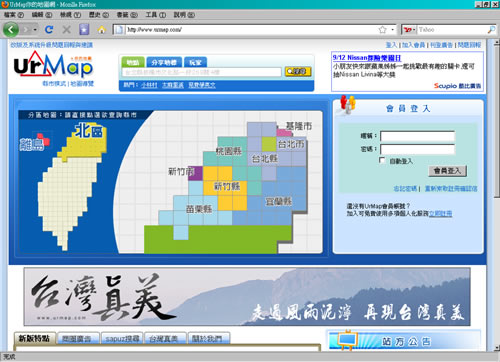Viewport: 500px width, 362px height.
Task: Click the page icon beside the URL
Action: [119, 30]
